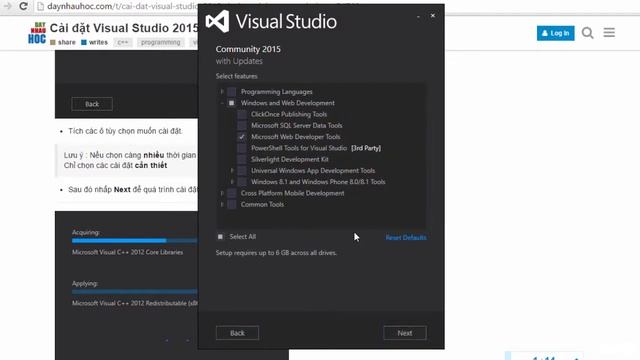Click the "Community 2015" heading
640x360 pixels.
coord(248,49)
